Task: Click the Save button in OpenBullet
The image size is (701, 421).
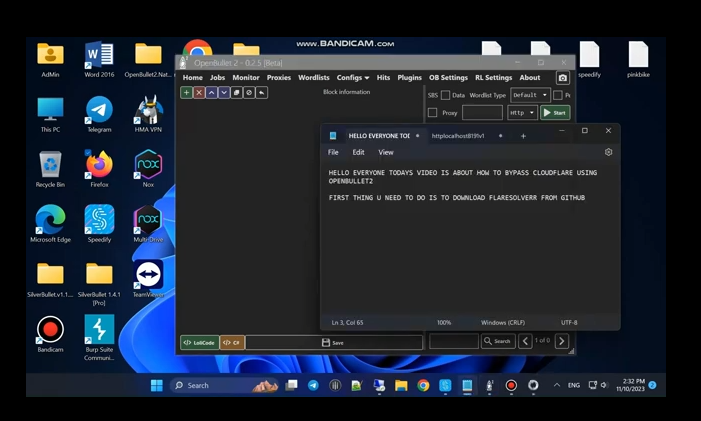Action: [334, 342]
